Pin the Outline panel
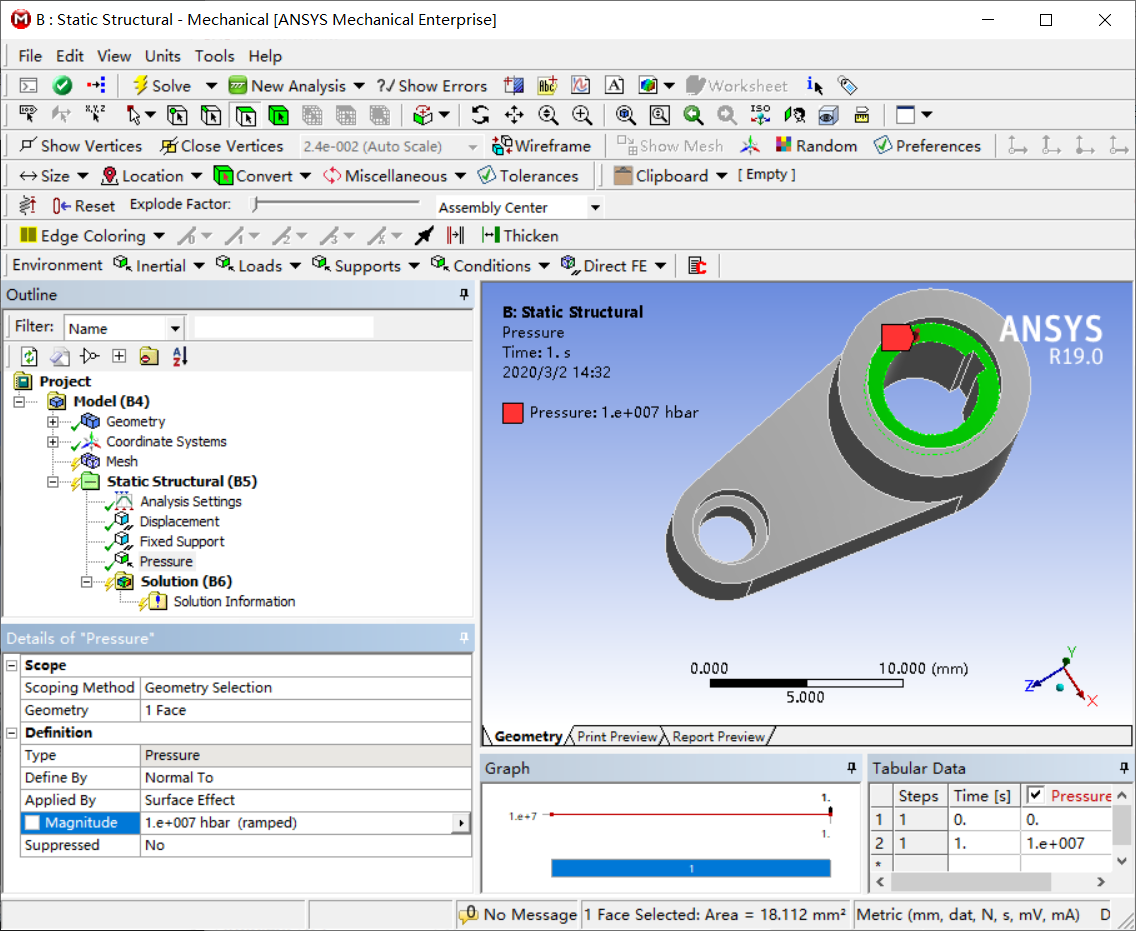 (464, 294)
